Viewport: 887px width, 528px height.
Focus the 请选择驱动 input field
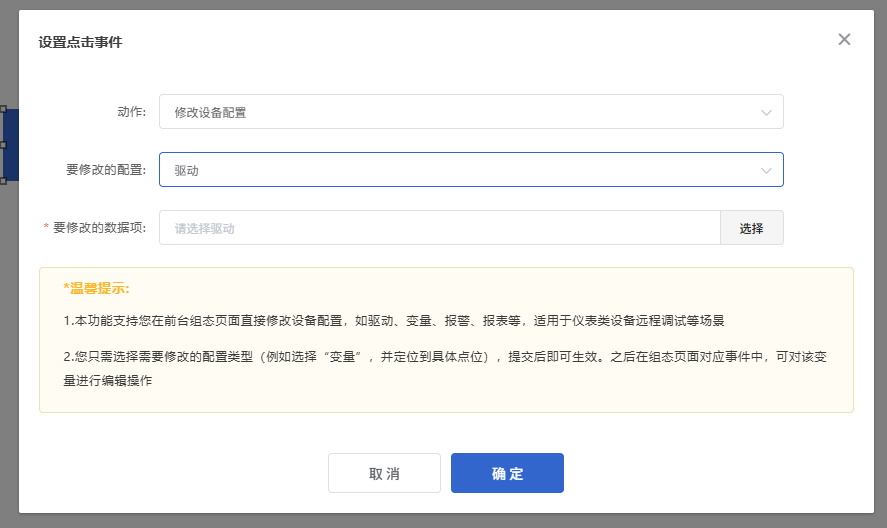[440, 228]
